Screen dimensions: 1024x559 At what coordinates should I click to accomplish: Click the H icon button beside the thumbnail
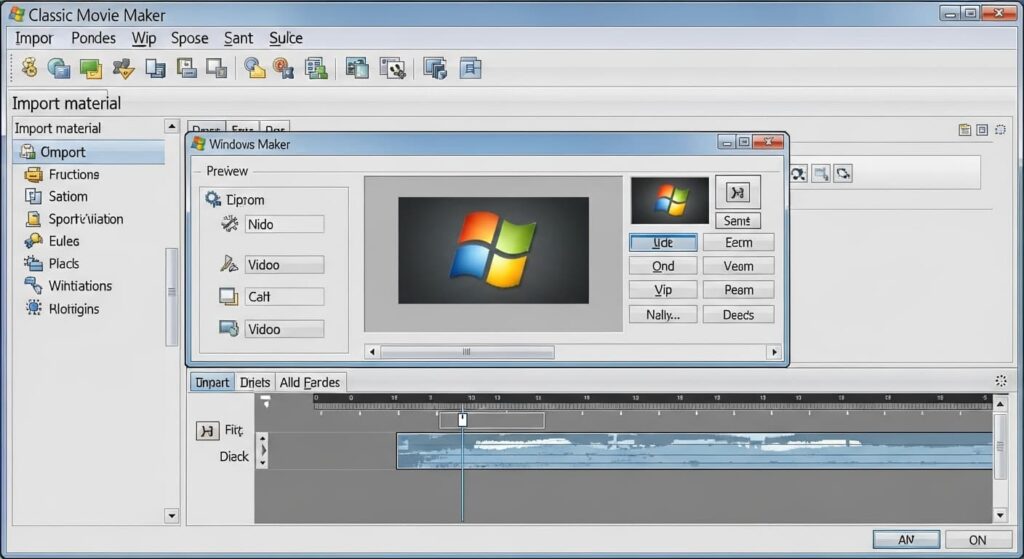coord(737,192)
